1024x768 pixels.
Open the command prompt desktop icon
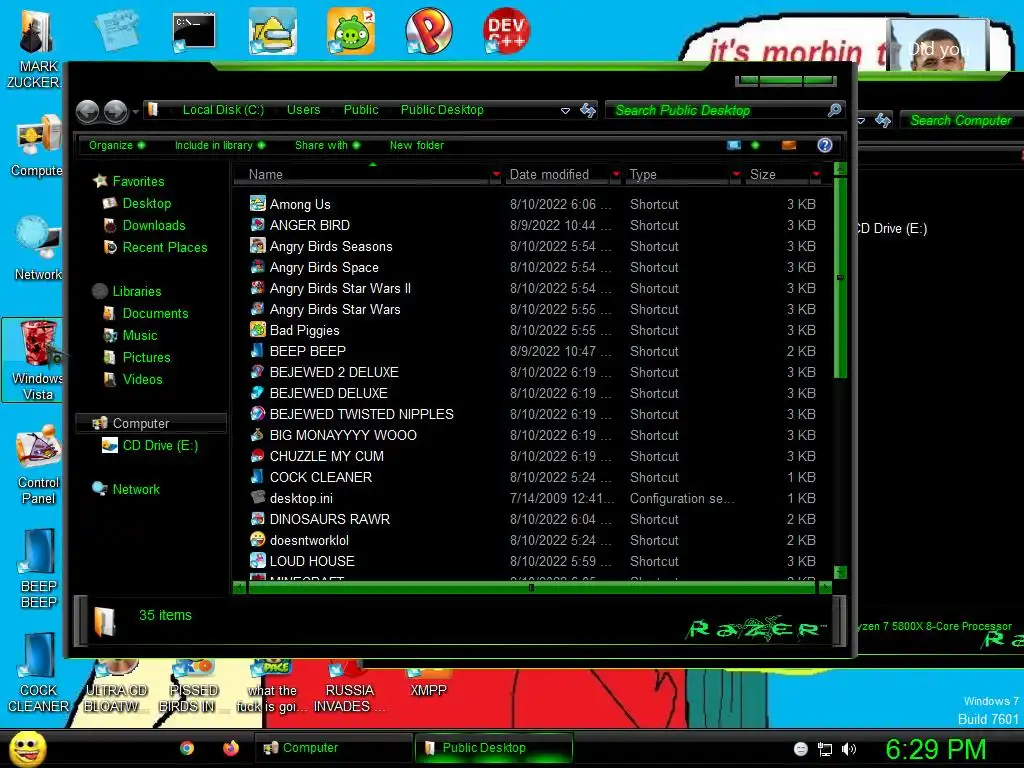(x=194, y=31)
